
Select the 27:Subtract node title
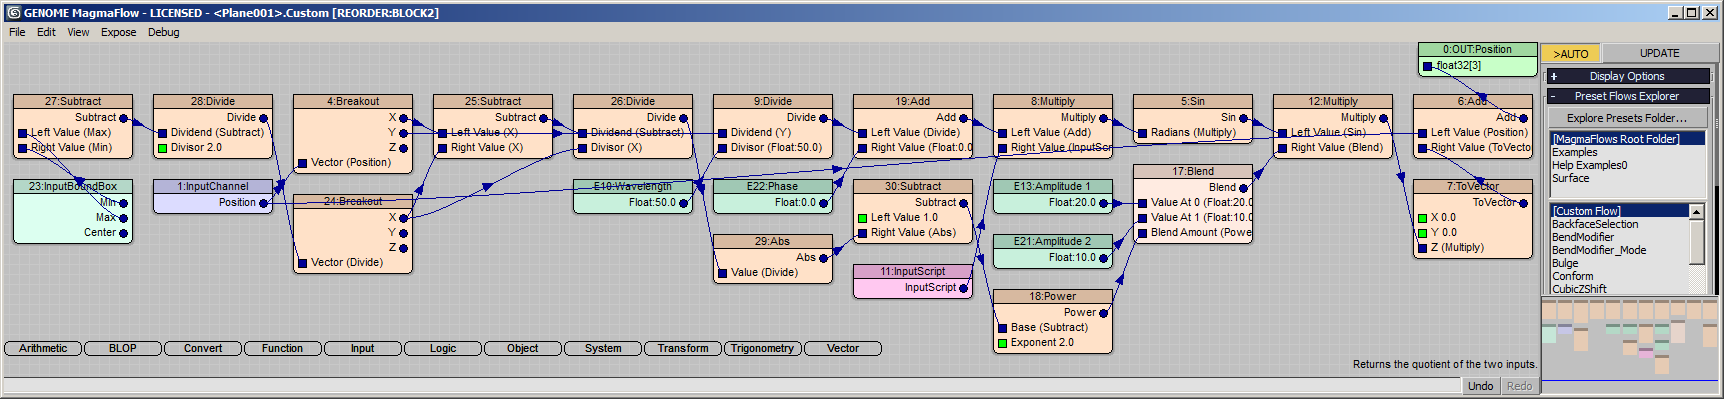[x=73, y=101]
